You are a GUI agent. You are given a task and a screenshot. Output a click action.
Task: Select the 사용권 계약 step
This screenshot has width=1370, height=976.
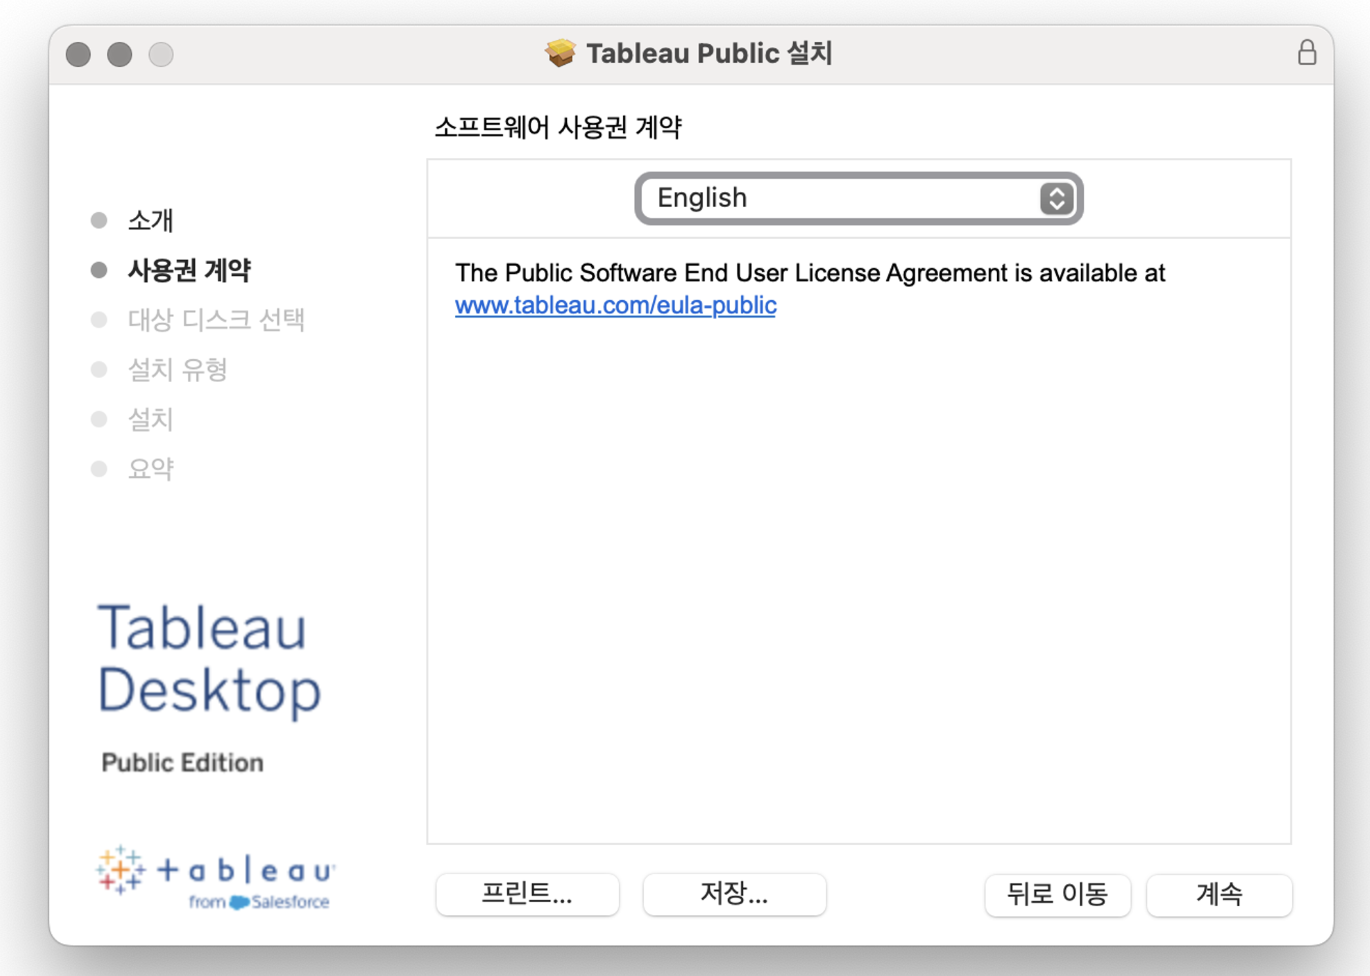189,270
